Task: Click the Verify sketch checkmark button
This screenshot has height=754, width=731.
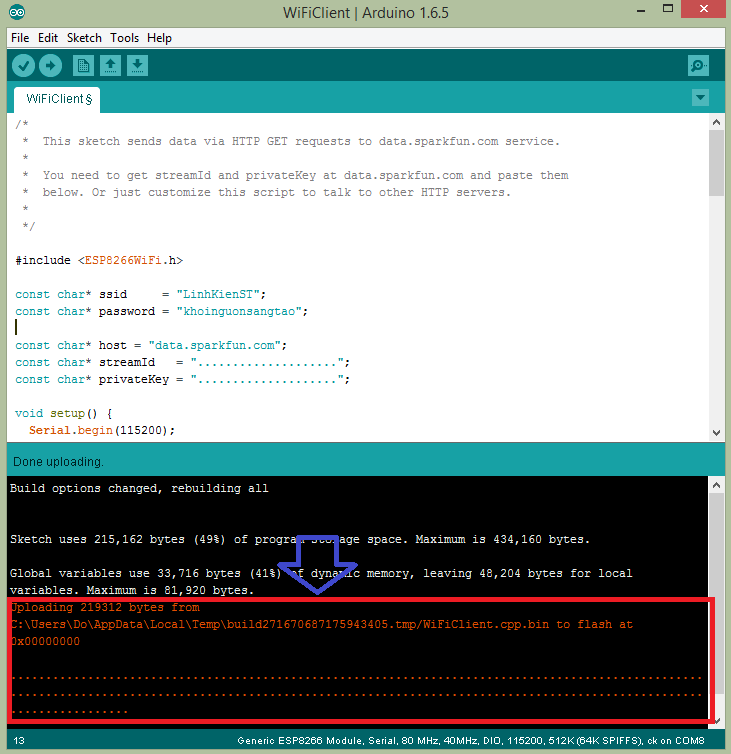Action: pos(23,65)
